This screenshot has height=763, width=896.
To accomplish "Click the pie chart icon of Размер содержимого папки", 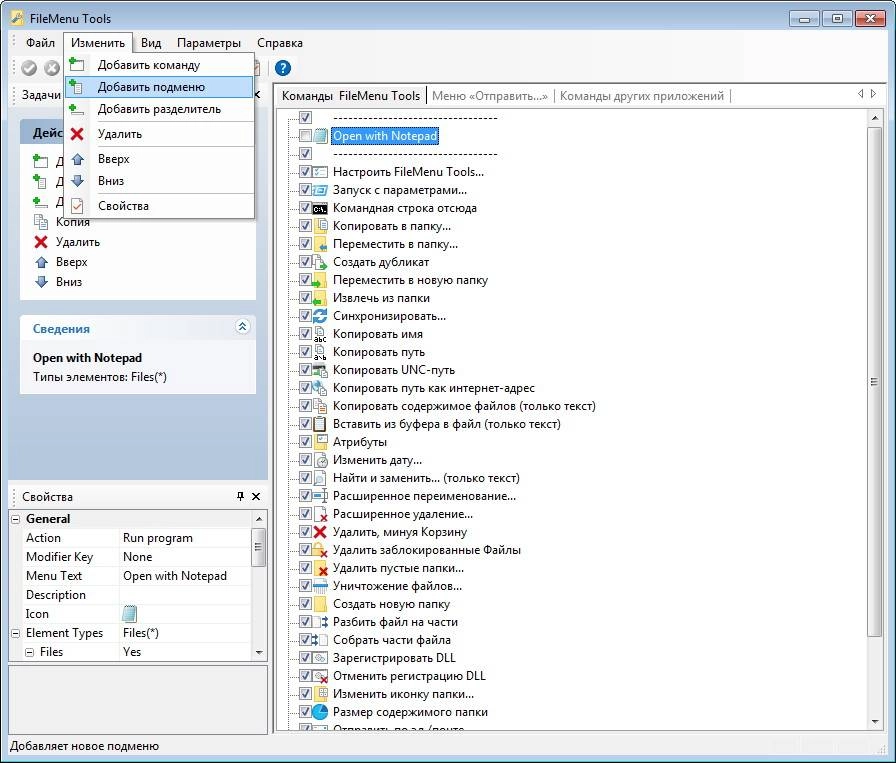I will click(x=321, y=712).
